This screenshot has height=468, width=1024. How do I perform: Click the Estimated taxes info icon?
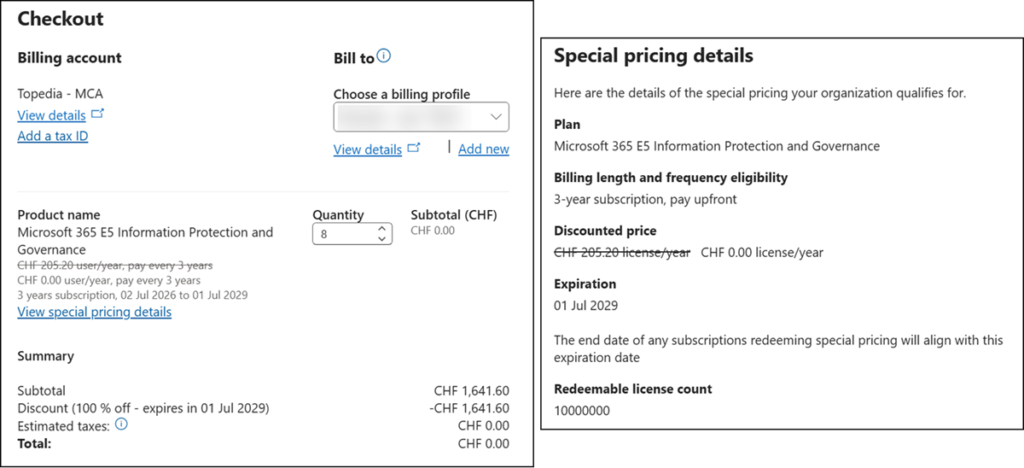pos(121,424)
